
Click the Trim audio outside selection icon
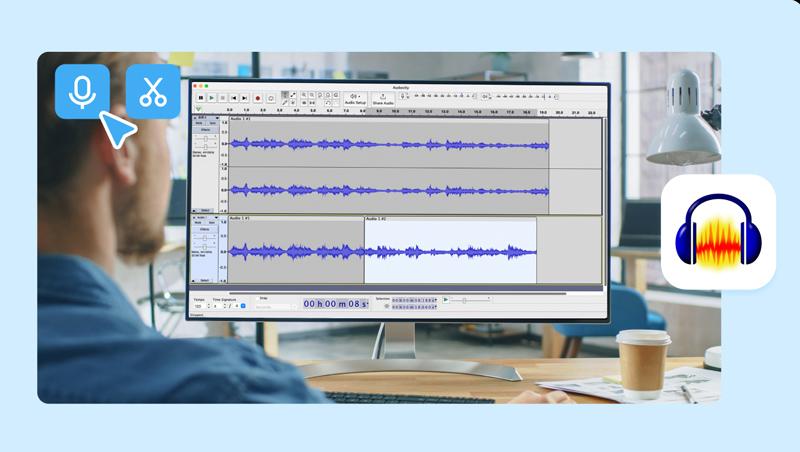click(x=304, y=103)
